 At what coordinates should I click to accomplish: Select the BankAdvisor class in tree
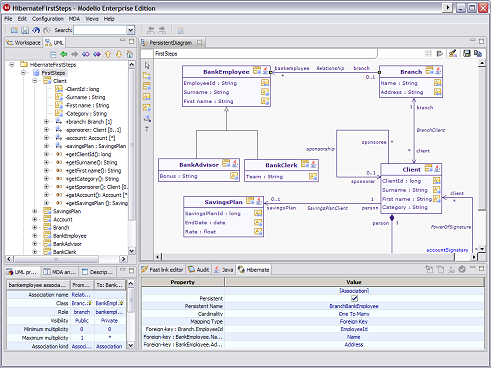click(x=67, y=244)
